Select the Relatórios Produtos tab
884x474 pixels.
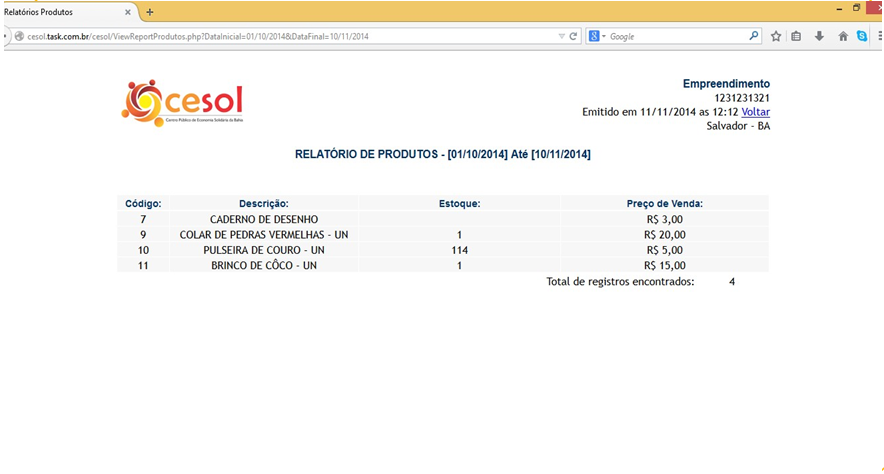tap(50, 12)
